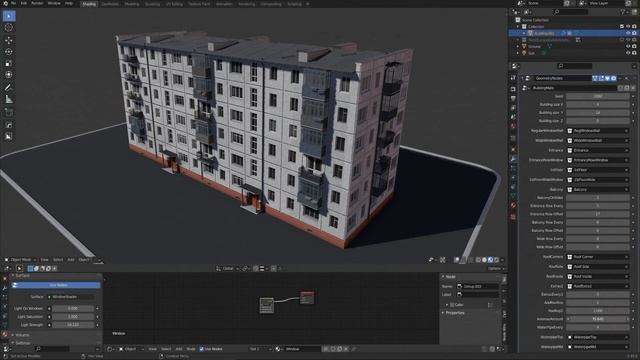The image size is (640, 360).
Task: Open the node editor Add menu
Action: click(179, 349)
